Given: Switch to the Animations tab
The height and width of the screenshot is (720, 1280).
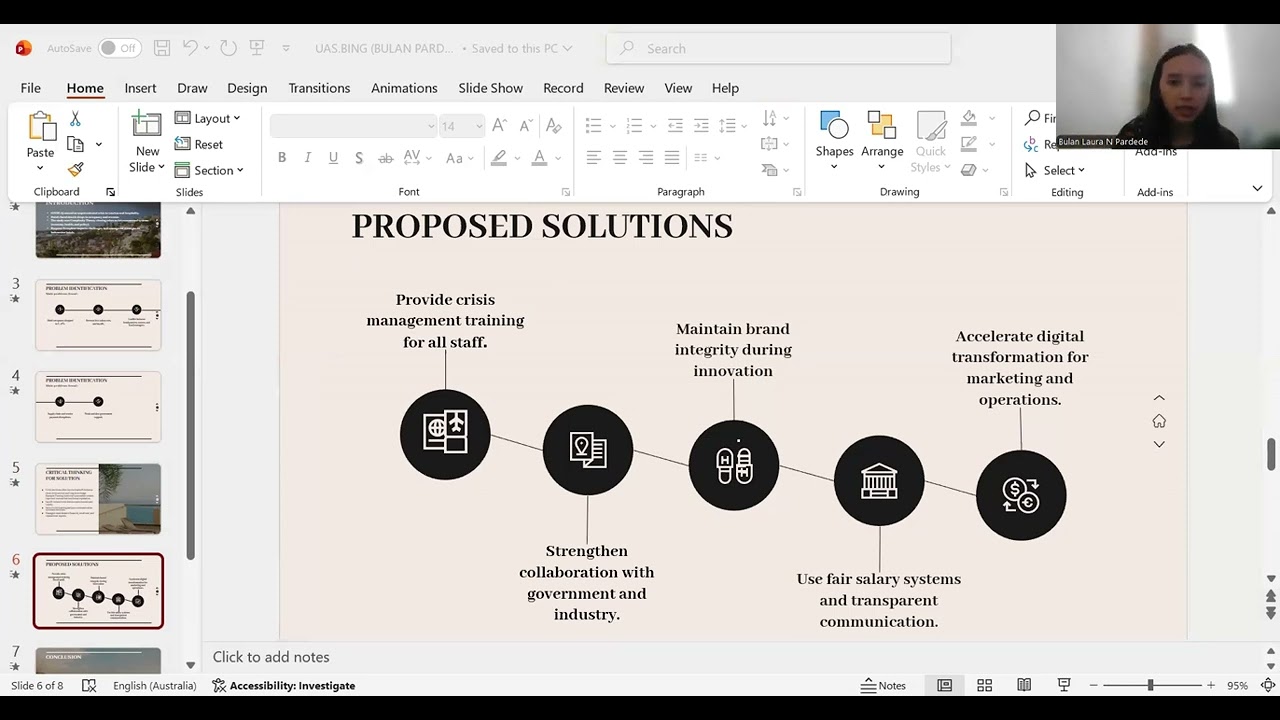Looking at the screenshot, I should pyautogui.click(x=404, y=88).
